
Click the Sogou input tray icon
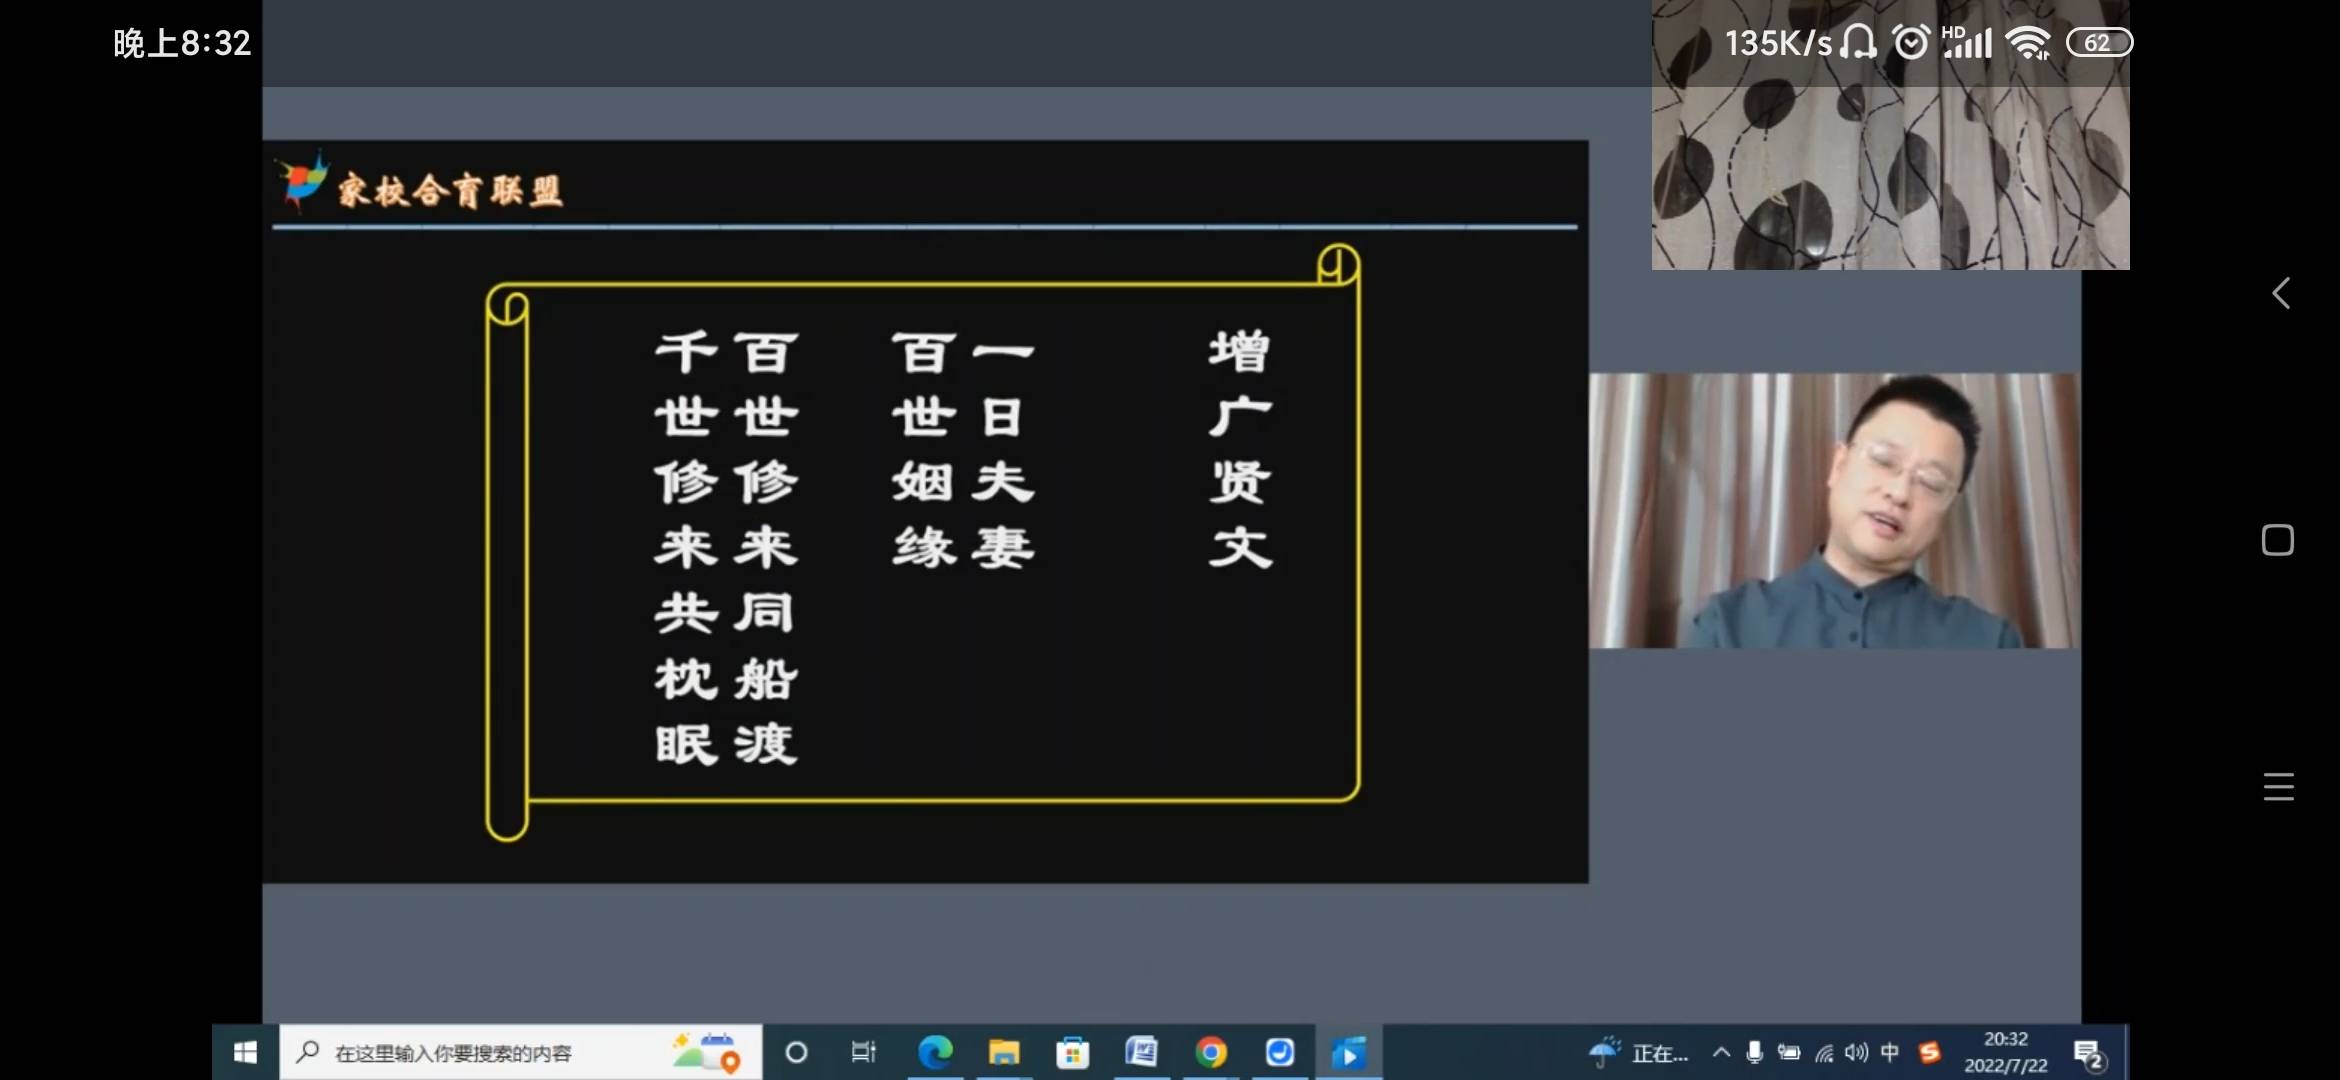[1930, 1052]
